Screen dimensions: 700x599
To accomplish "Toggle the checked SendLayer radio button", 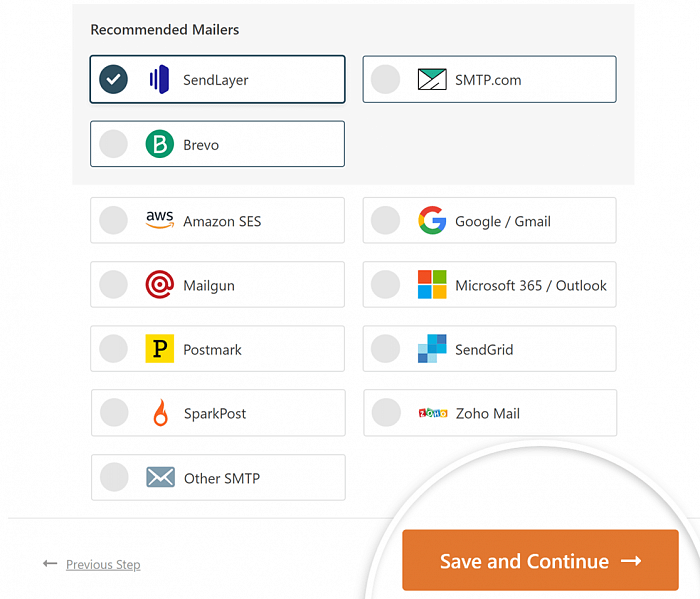I will click(113, 79).
